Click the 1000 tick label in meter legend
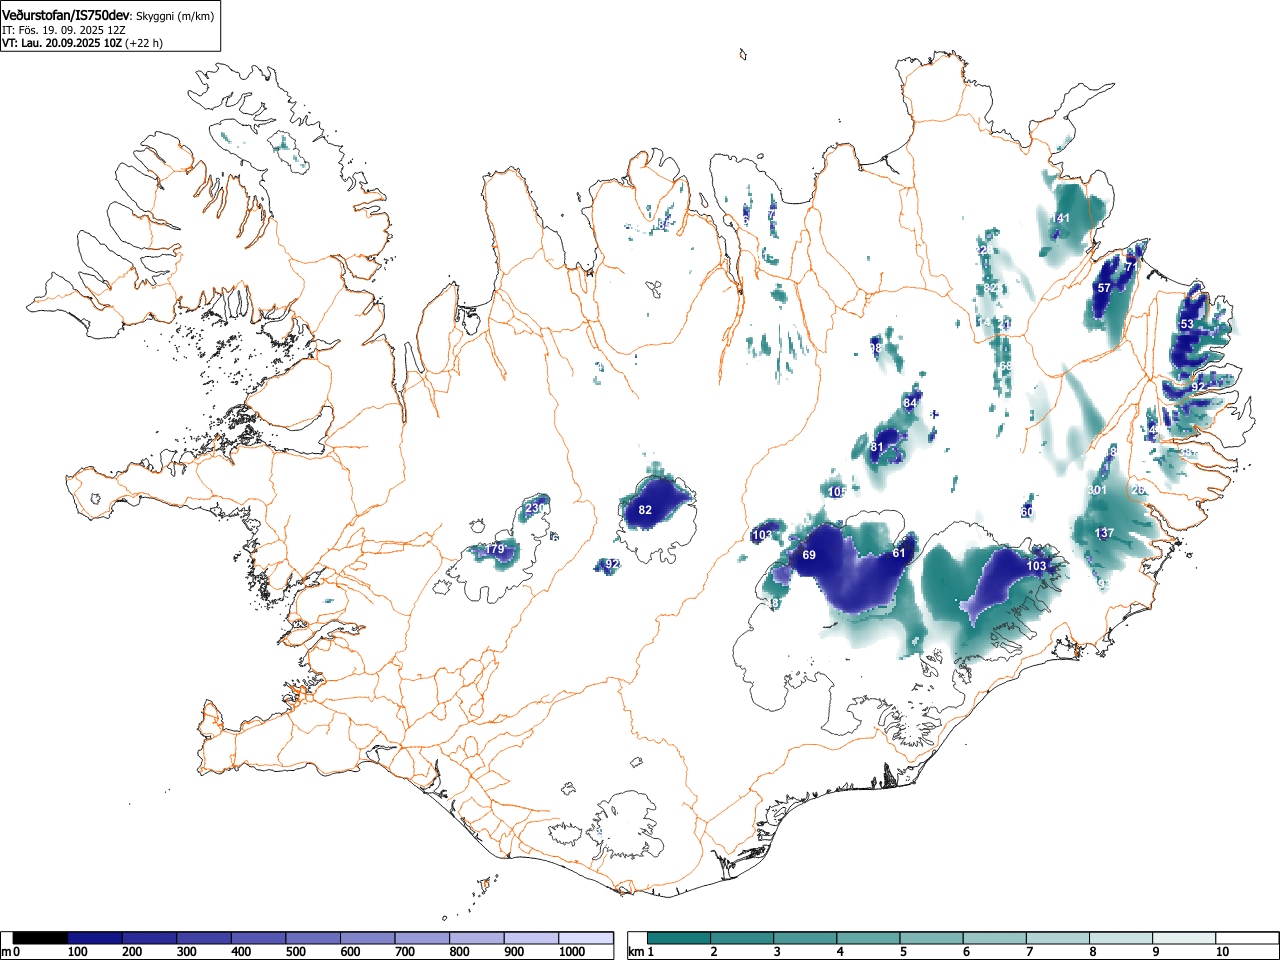This screenshot has height=960, width=1280. pyautogui.click(x=571, y=952)
